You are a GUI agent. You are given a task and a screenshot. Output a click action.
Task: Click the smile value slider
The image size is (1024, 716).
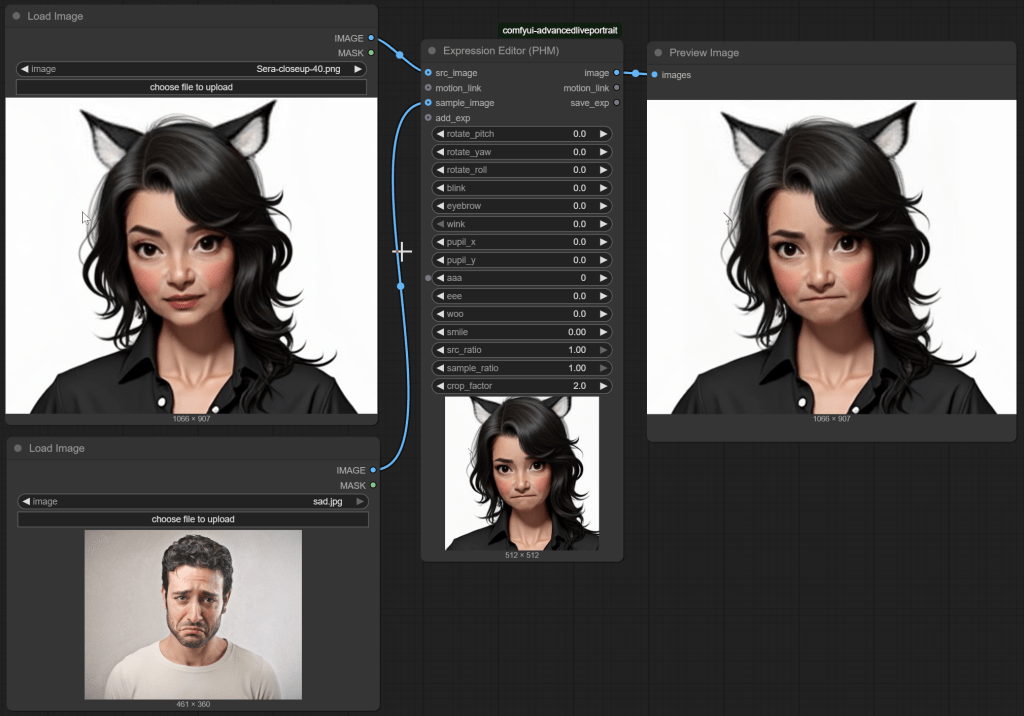click(521, 332)
